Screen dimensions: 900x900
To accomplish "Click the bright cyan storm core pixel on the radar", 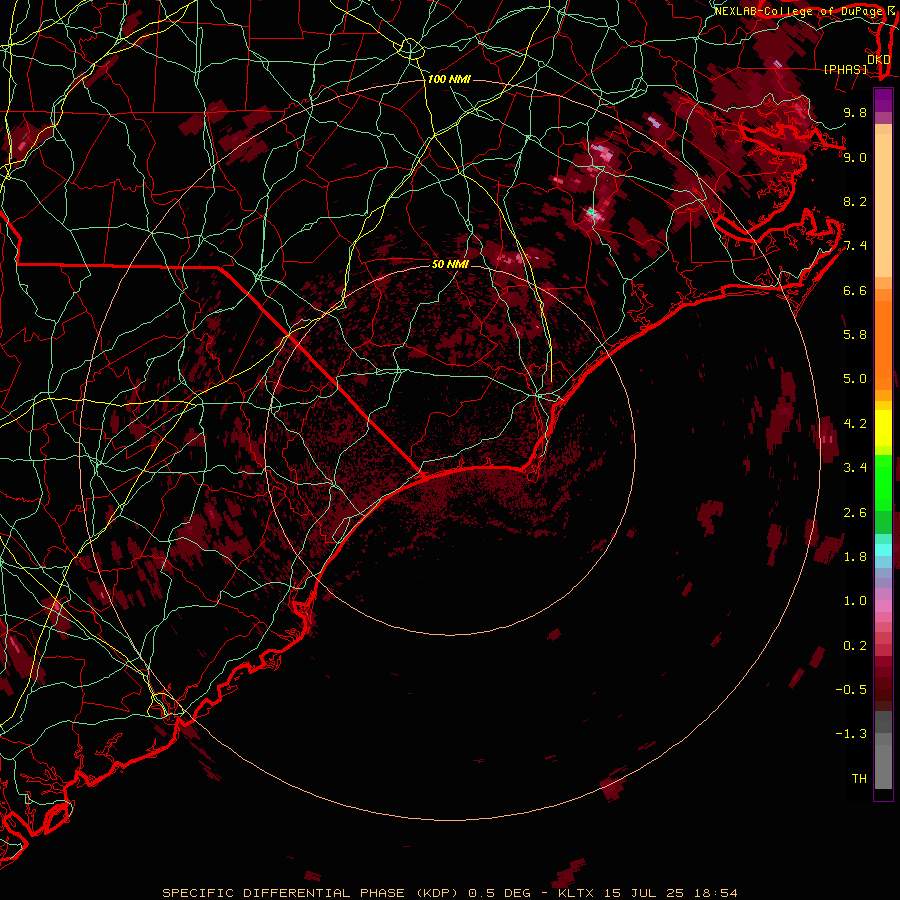I will coord(591,213).
